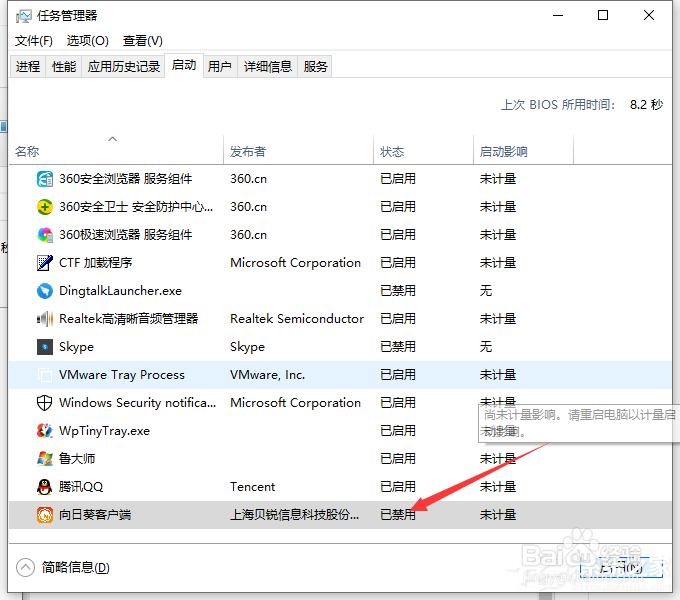Sort by the 启动影响 column header
This screenshot has width=680, height=600.
click(523, 150)
